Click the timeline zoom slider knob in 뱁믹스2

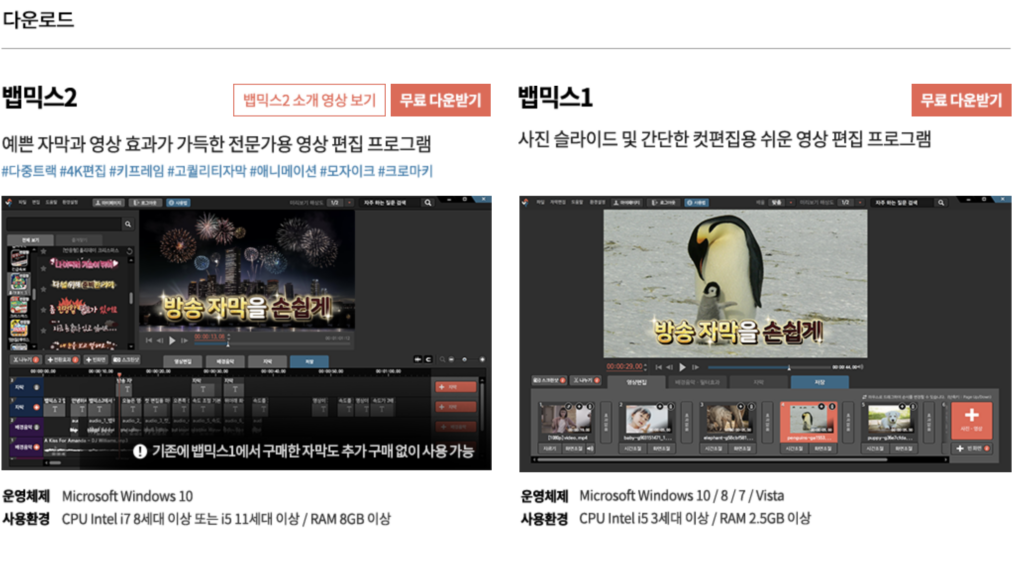pos(464,360)
